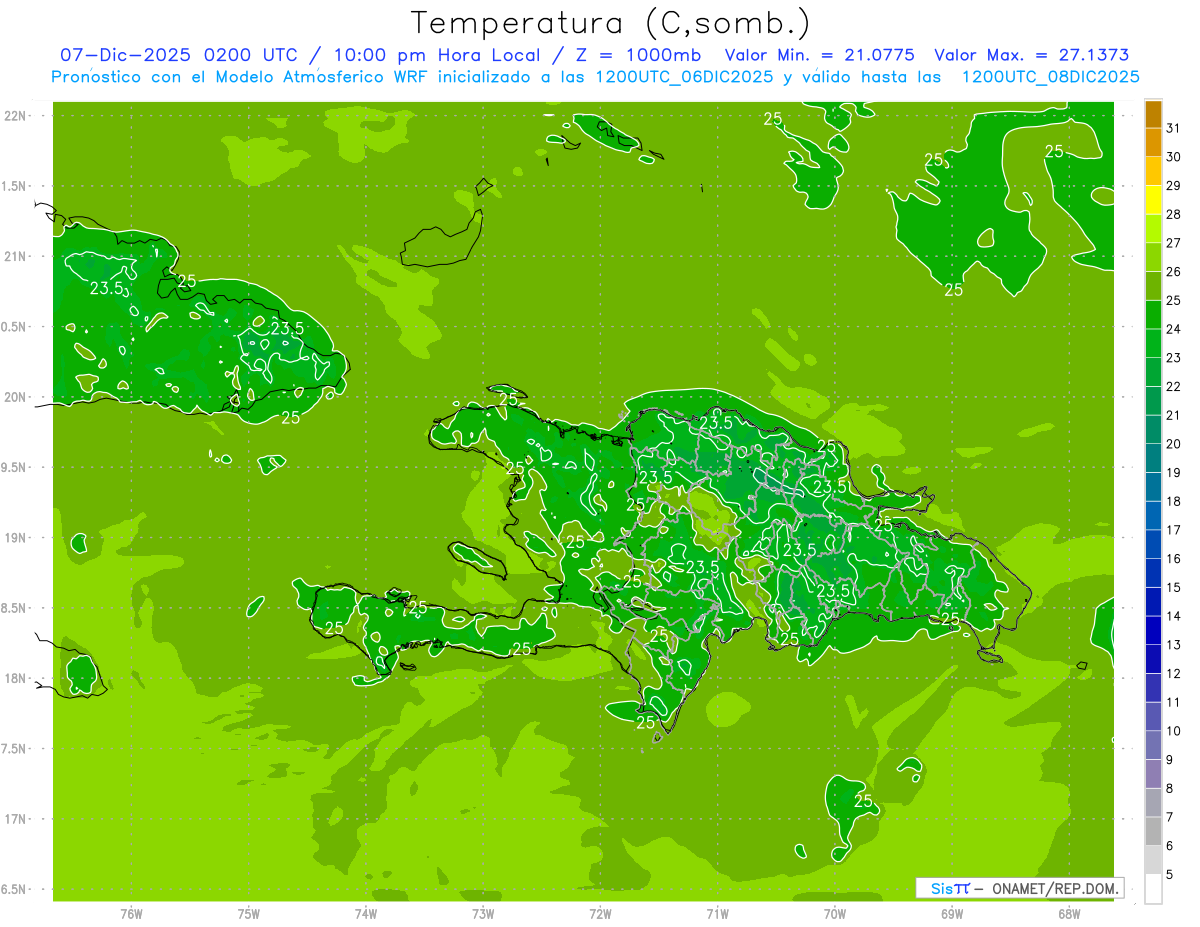This screenshot has height=927, width=1200.
Task: Click the "75W" longitude label
Action: [248, 913]
